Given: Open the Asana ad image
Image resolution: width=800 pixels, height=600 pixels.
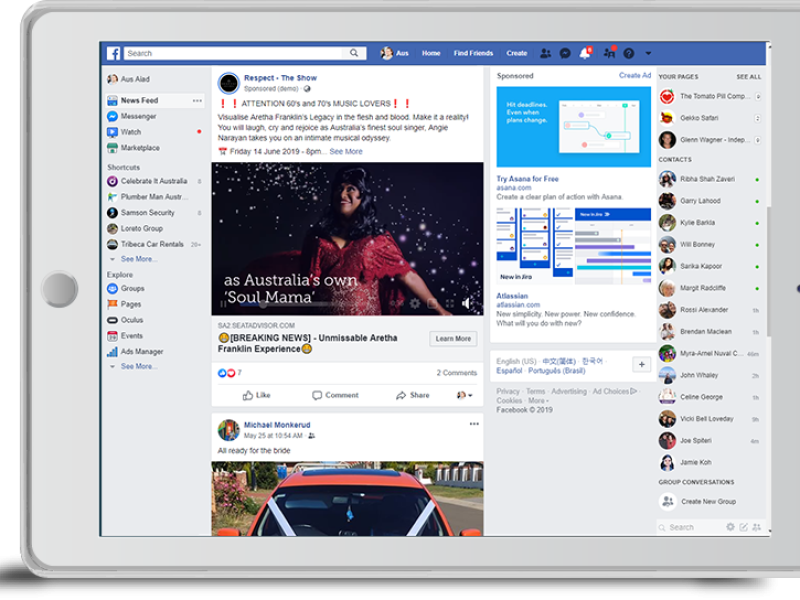Looking at the screenshot, I should click(573, 127).
